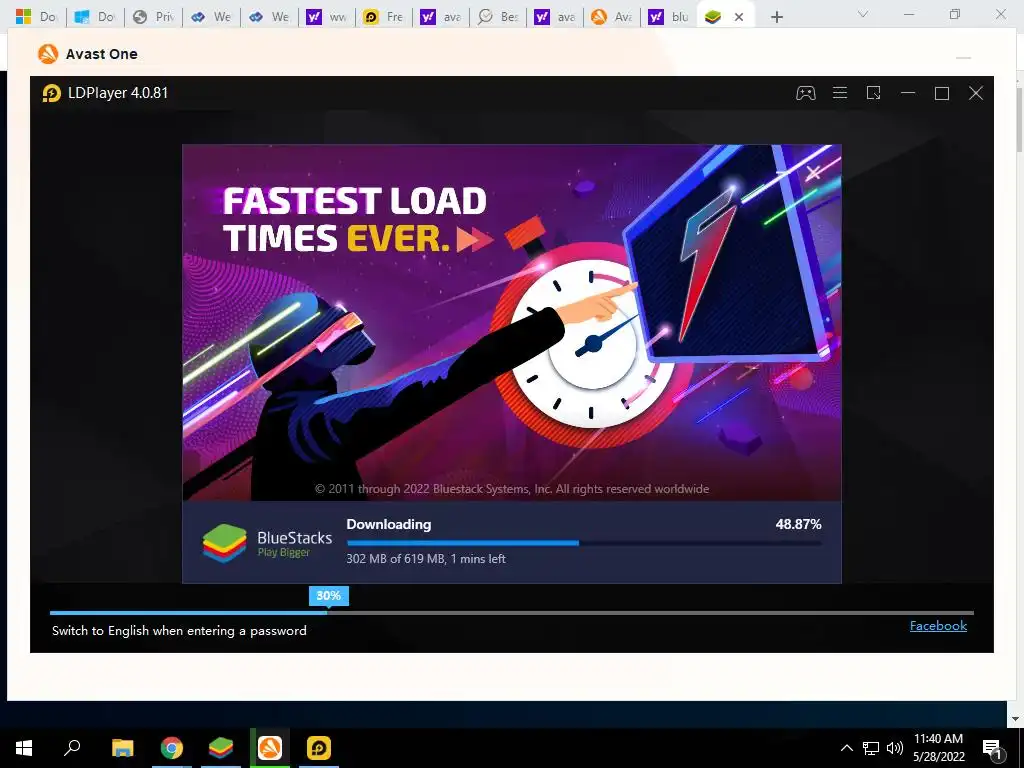Open the taskbar clock and date

(938, 748)
